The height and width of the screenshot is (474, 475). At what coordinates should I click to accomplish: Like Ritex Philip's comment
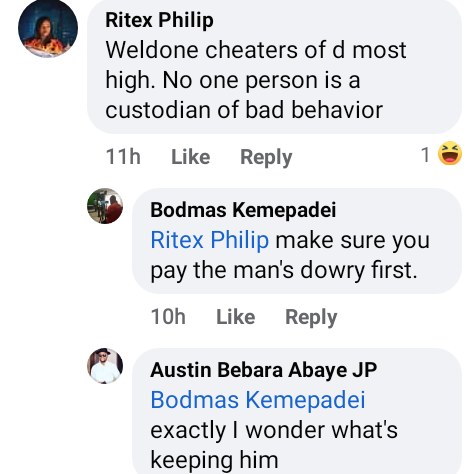click(190, 157)
